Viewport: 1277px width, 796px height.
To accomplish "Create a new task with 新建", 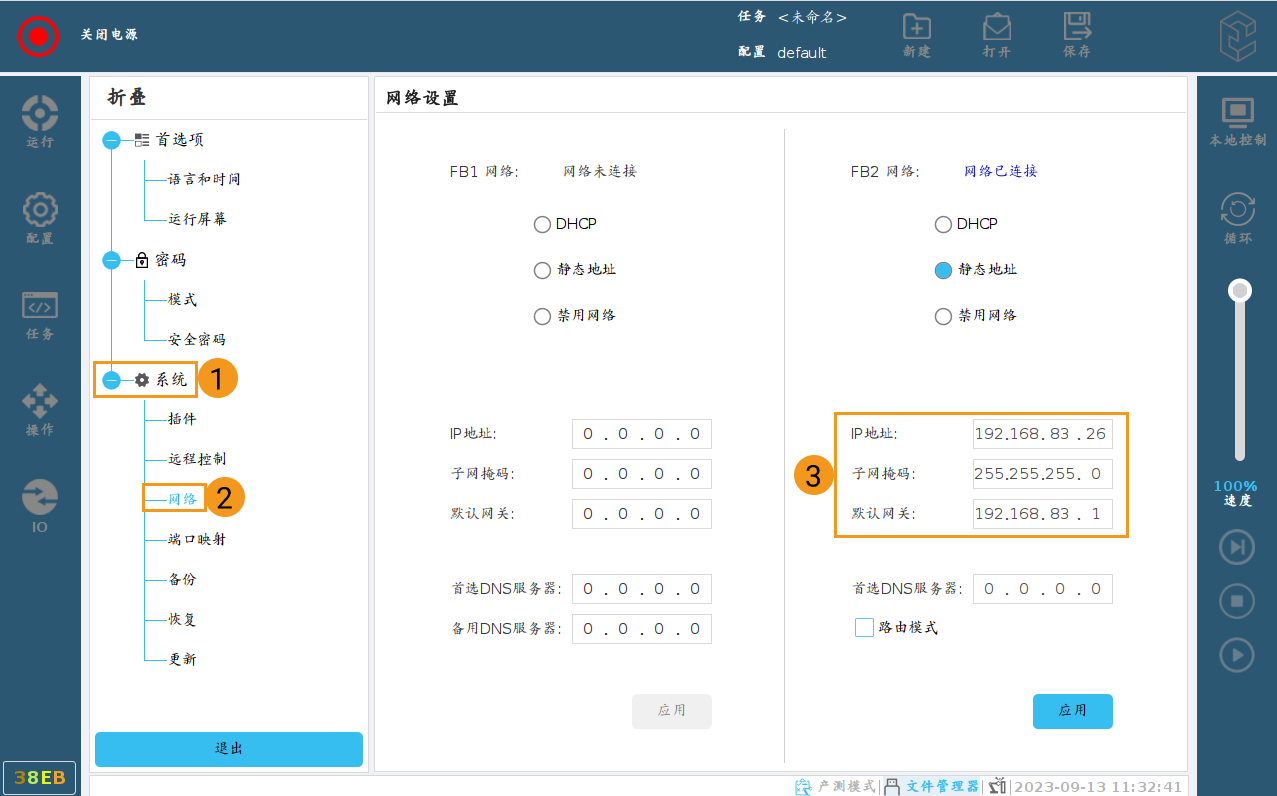I will click(916, 33).
